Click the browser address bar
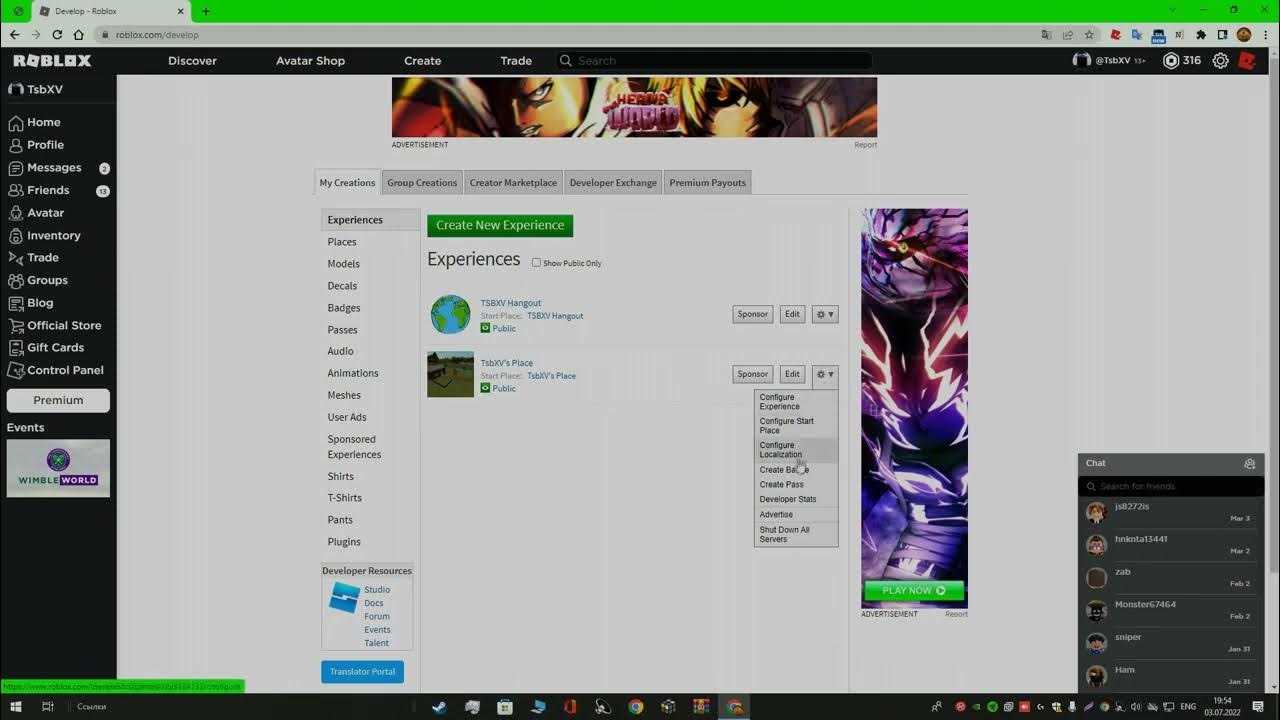The height and width of the screenshot is (720, 1280). pos(570,35)
